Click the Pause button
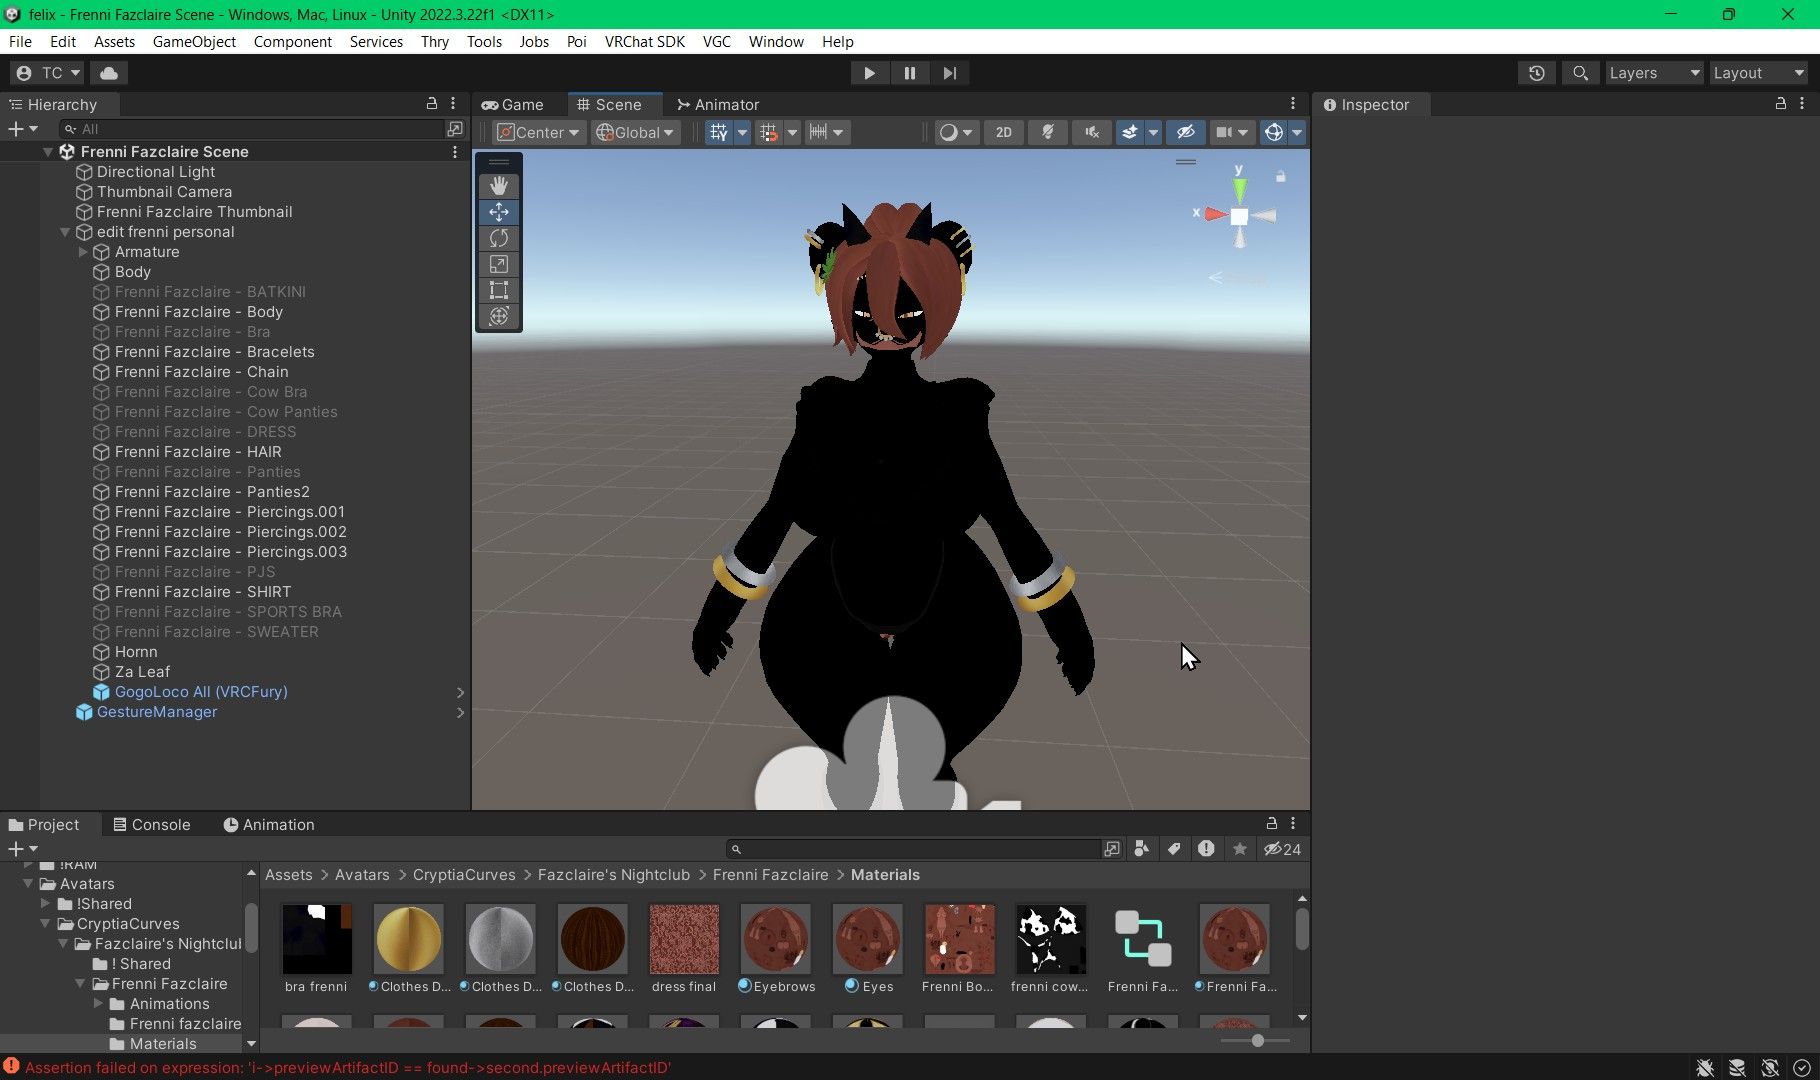 point(910,73)
